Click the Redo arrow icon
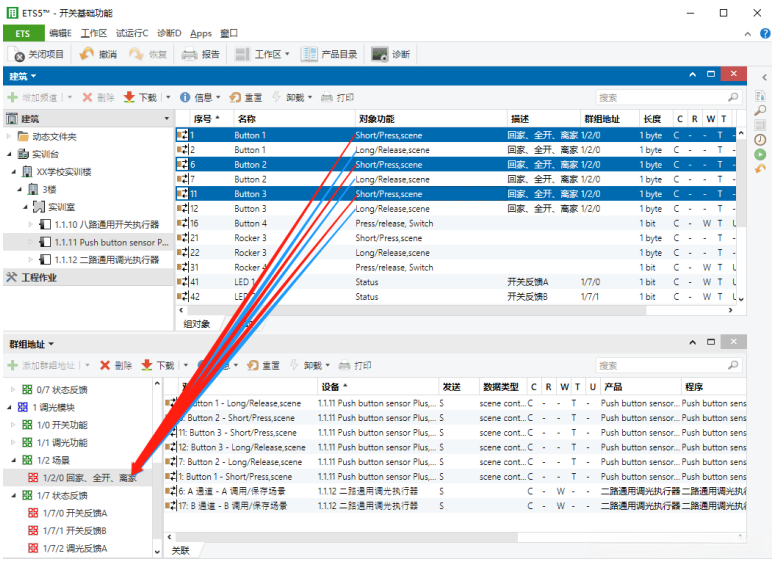 pyautogui.click(x=136, y=54)
